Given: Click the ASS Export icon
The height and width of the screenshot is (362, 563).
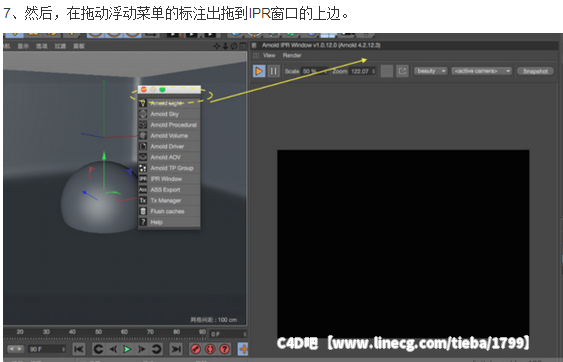Looking at the screenshot, I should (143, 189).
